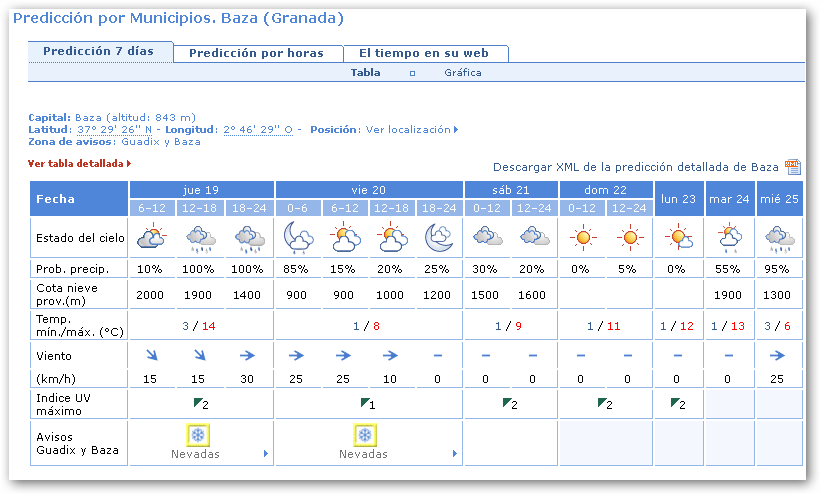Click the wind arrow icon for mié 25
820x494 pixels.
click(x=780, y=355)
